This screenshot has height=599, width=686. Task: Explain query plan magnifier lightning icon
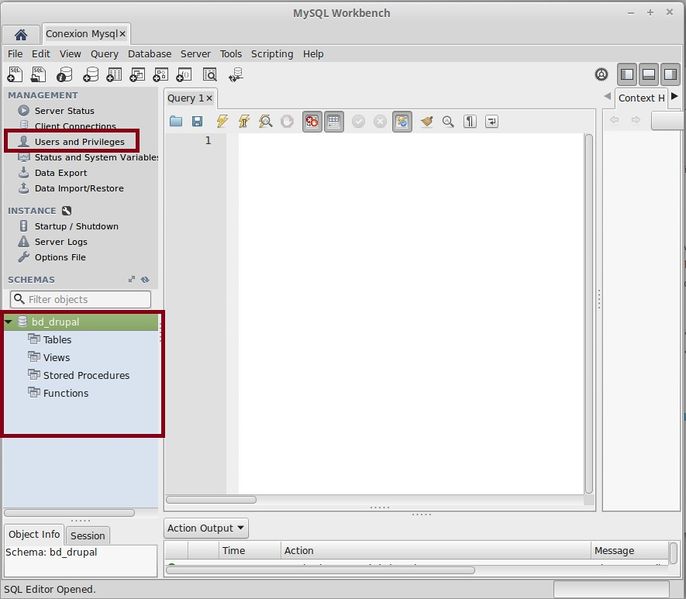point(266,121)
